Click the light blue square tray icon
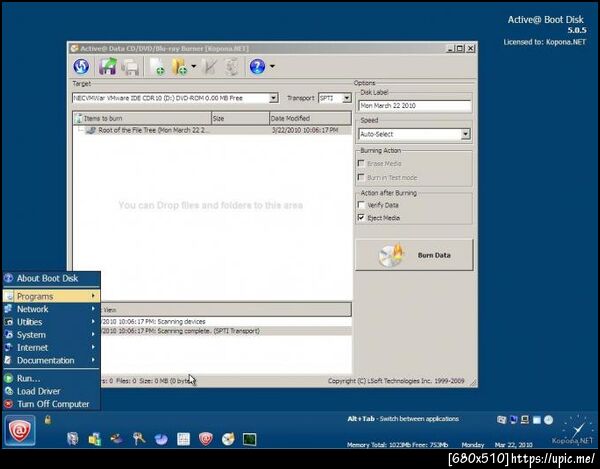 point(537,420)
